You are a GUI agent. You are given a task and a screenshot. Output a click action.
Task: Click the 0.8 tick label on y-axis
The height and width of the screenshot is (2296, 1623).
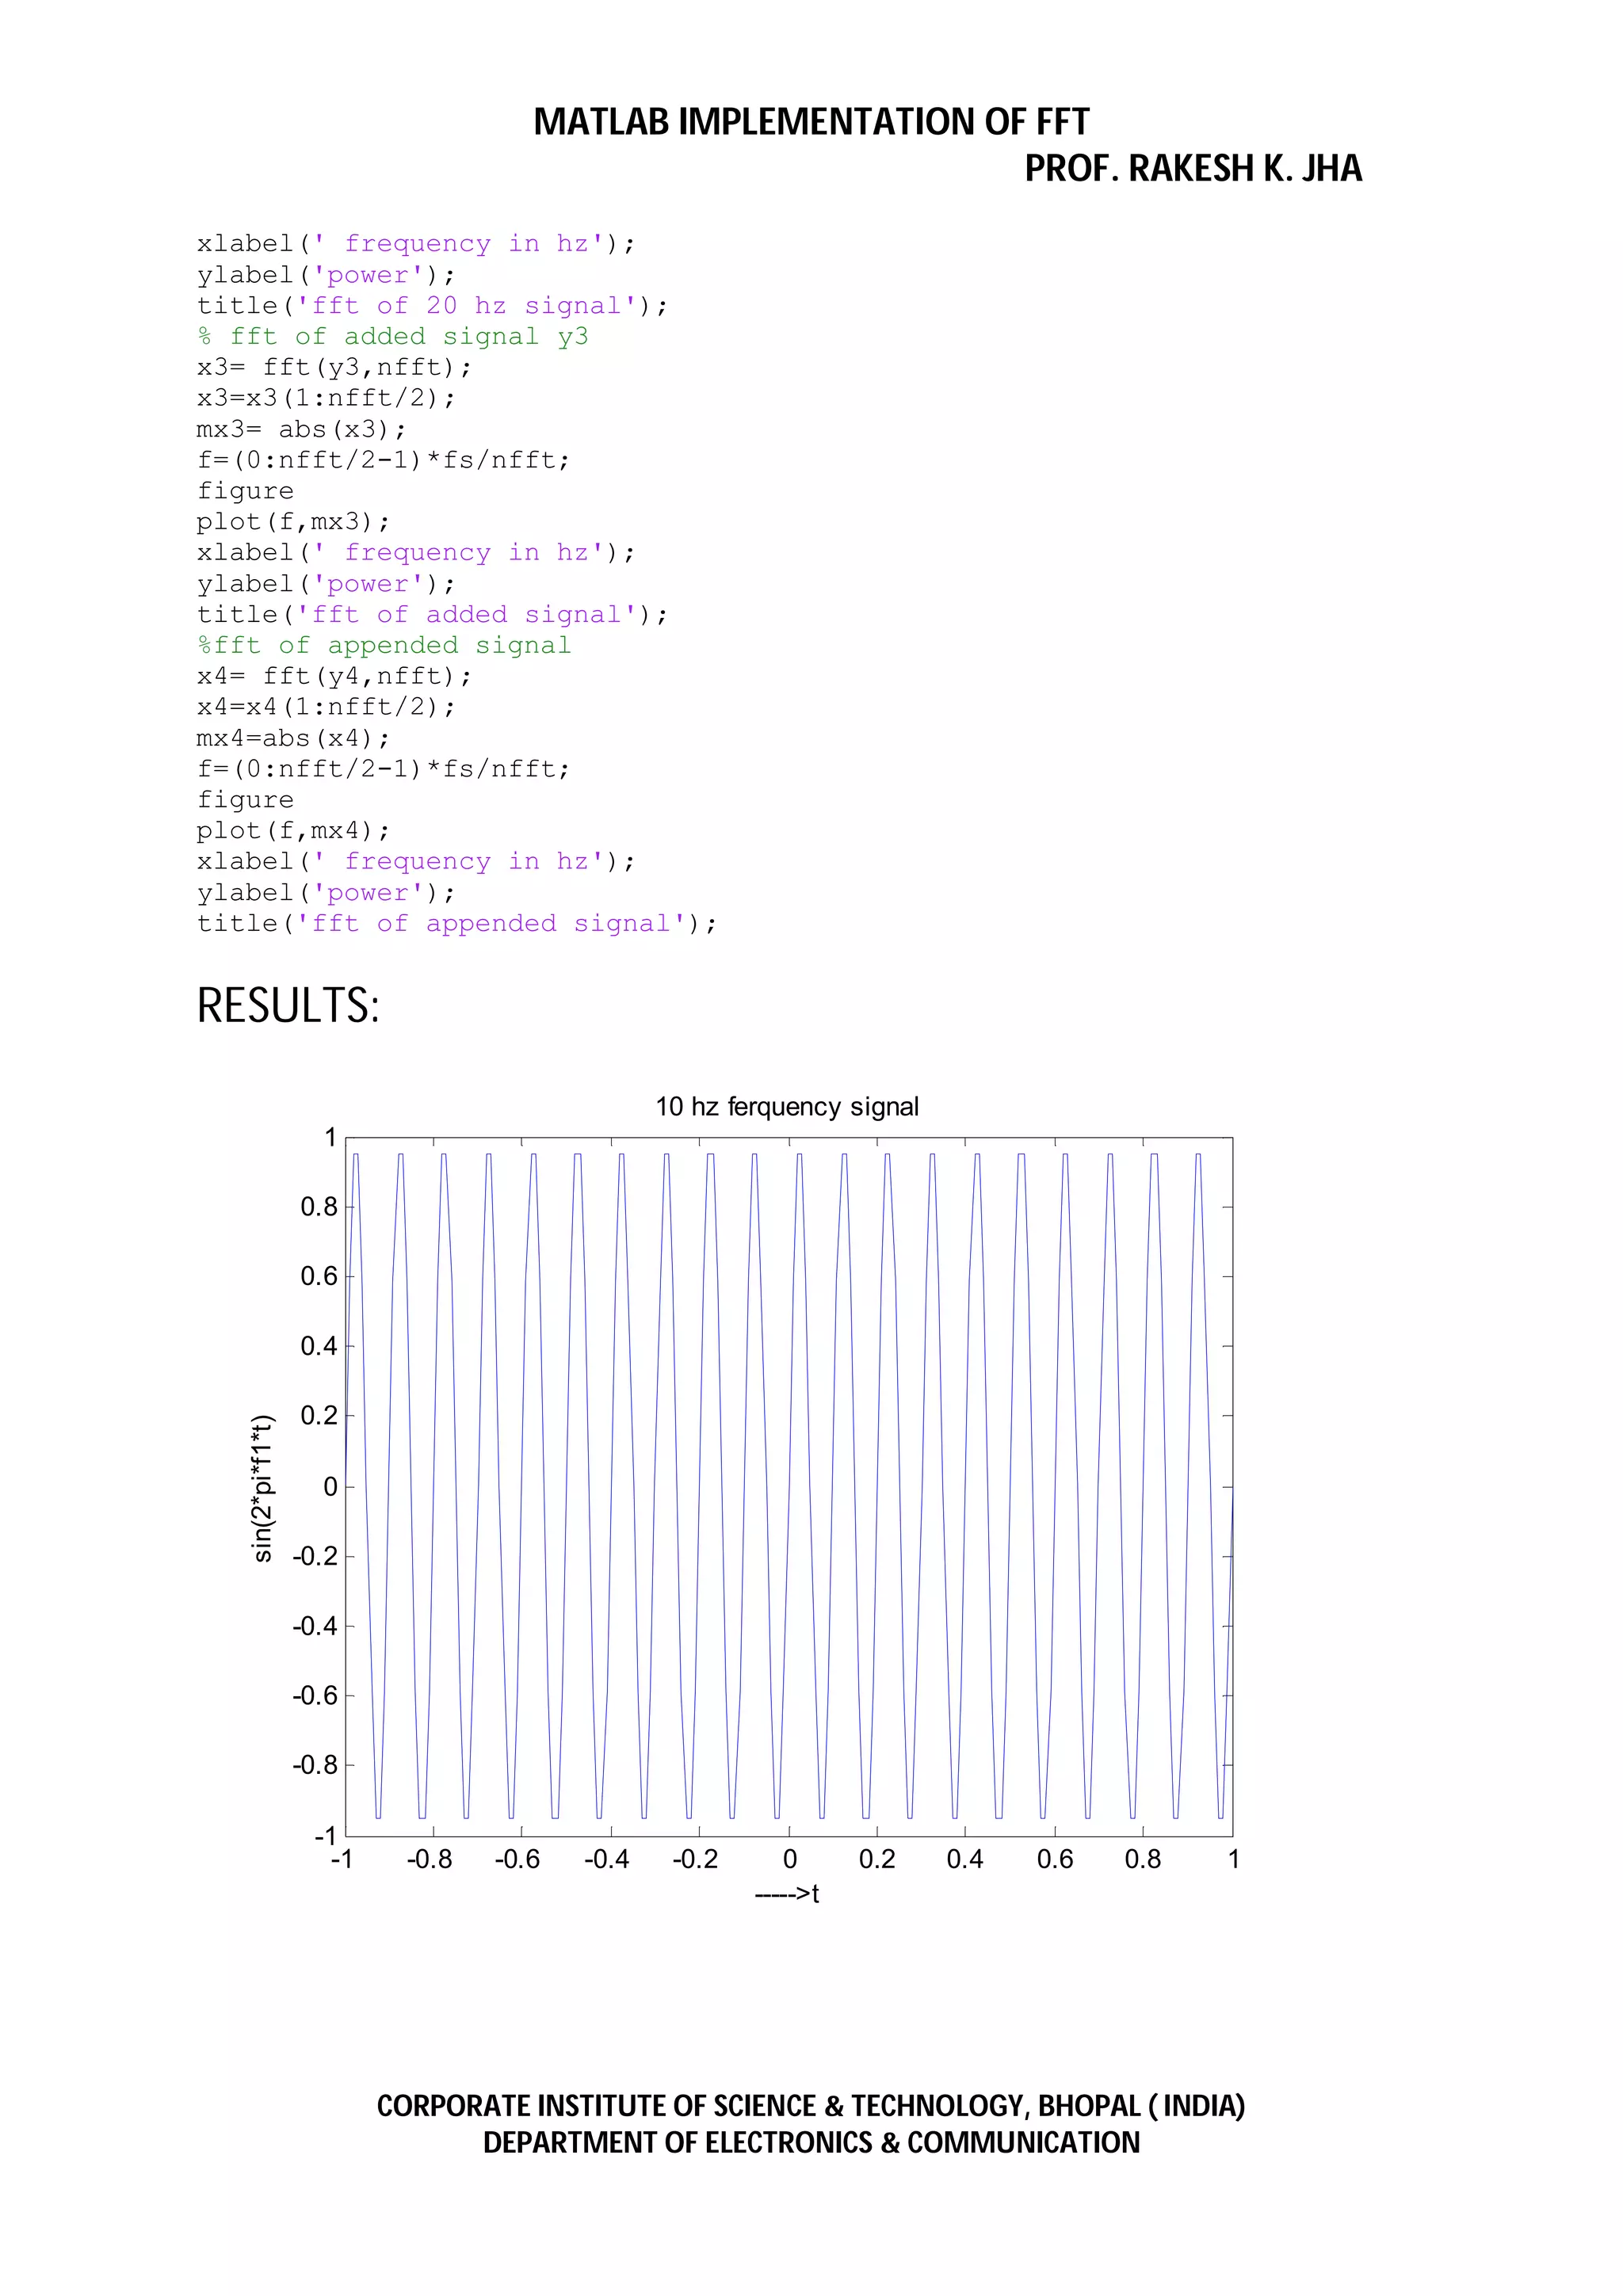(x=319, y=1207)
